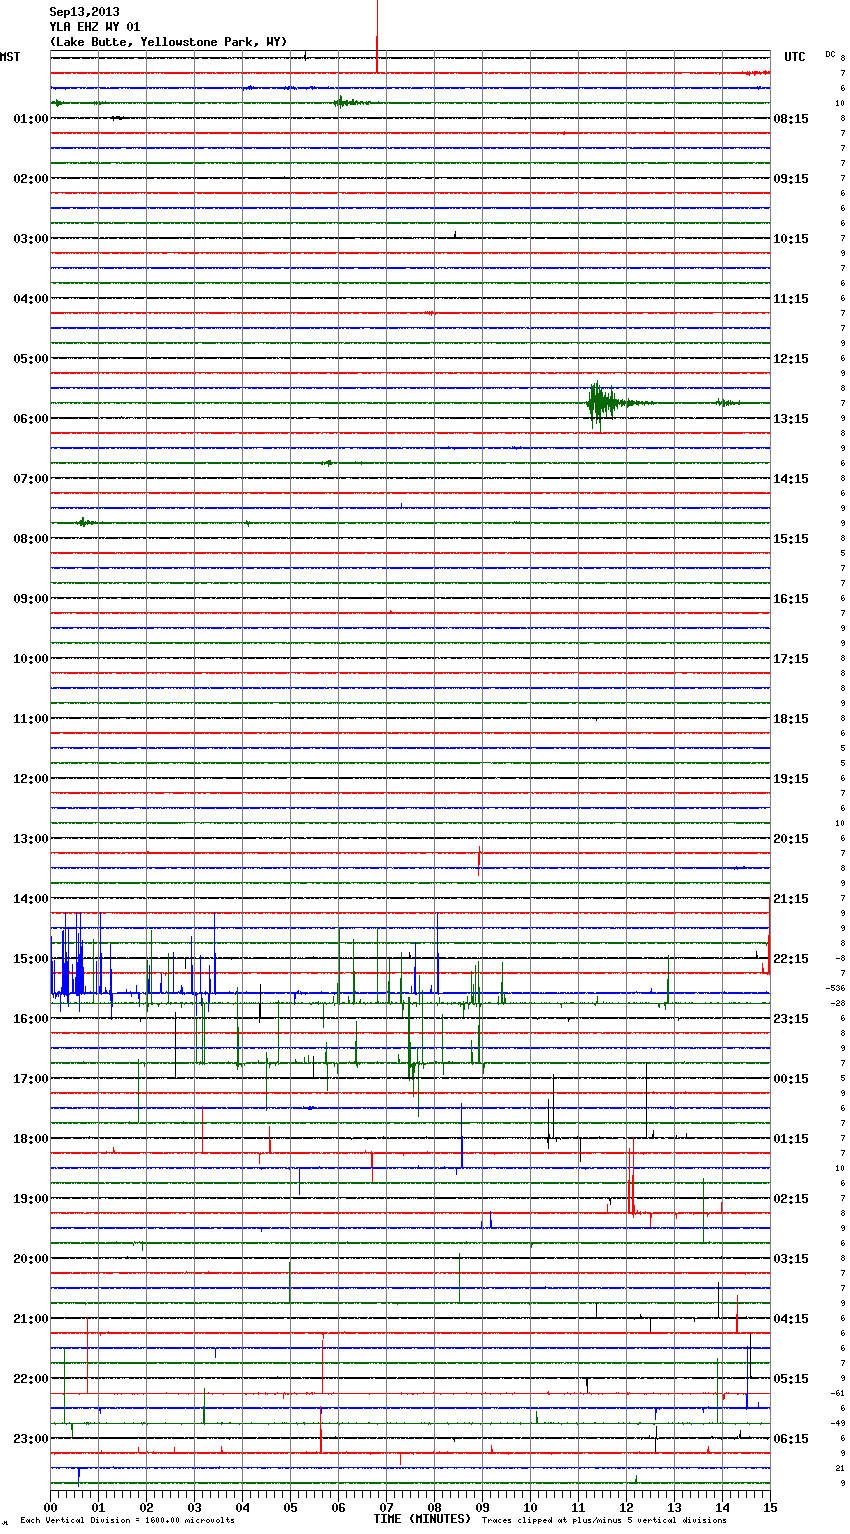
Task: Click the 09:00 MST row label
Action: point(31,599)
